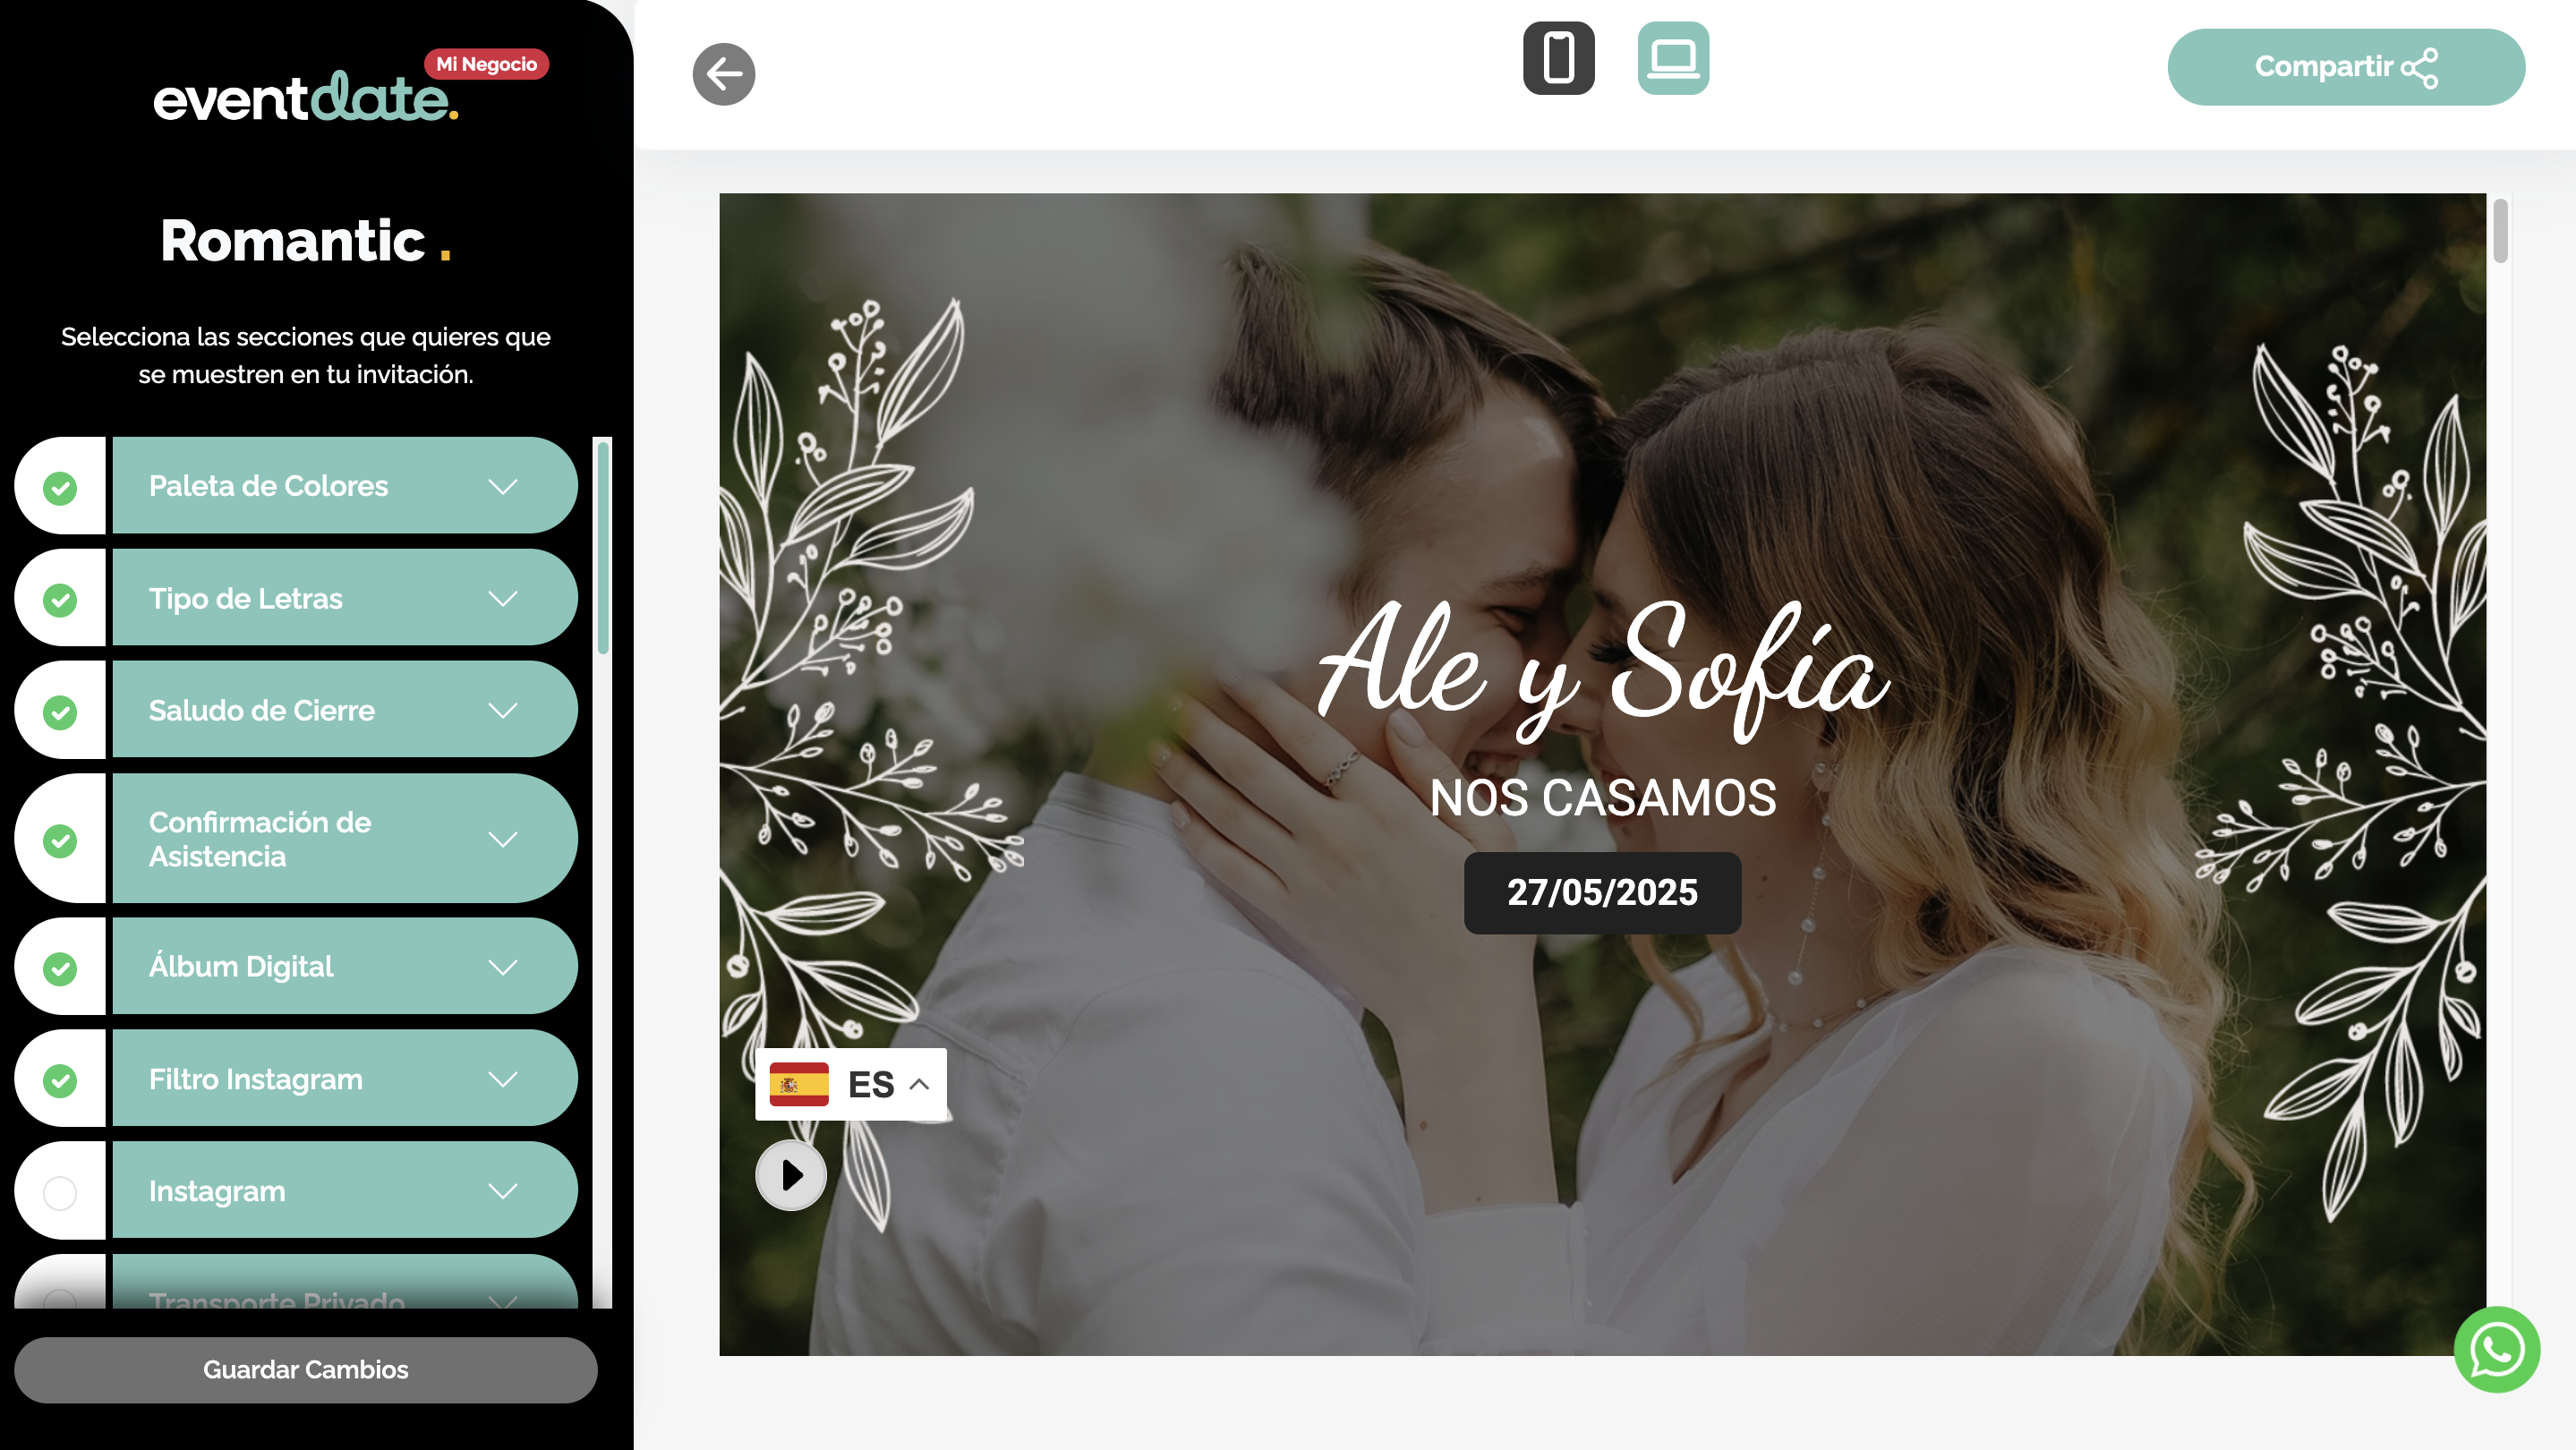The height and width of the screenshot is (1450, 2576).
Task: Uncheck the Paleta de Colores section
Action: click(x=60, y=488)
